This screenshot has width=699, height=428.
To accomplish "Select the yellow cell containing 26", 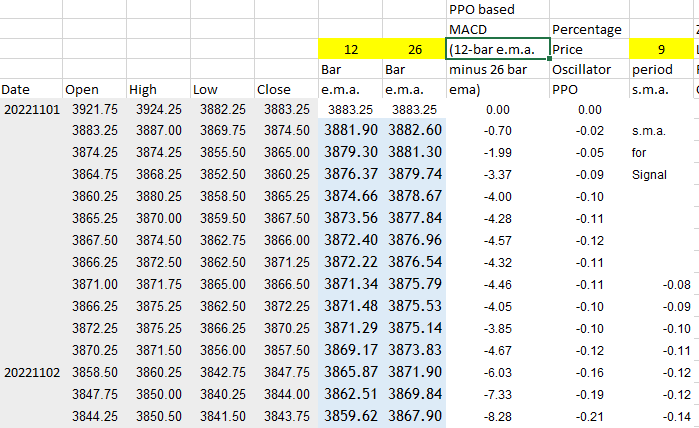I will 413,49.
